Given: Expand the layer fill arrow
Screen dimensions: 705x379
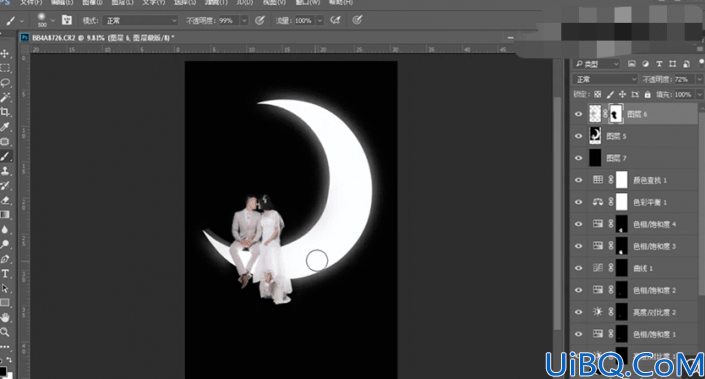Looking at the screenshot, I should pos(699,94).
